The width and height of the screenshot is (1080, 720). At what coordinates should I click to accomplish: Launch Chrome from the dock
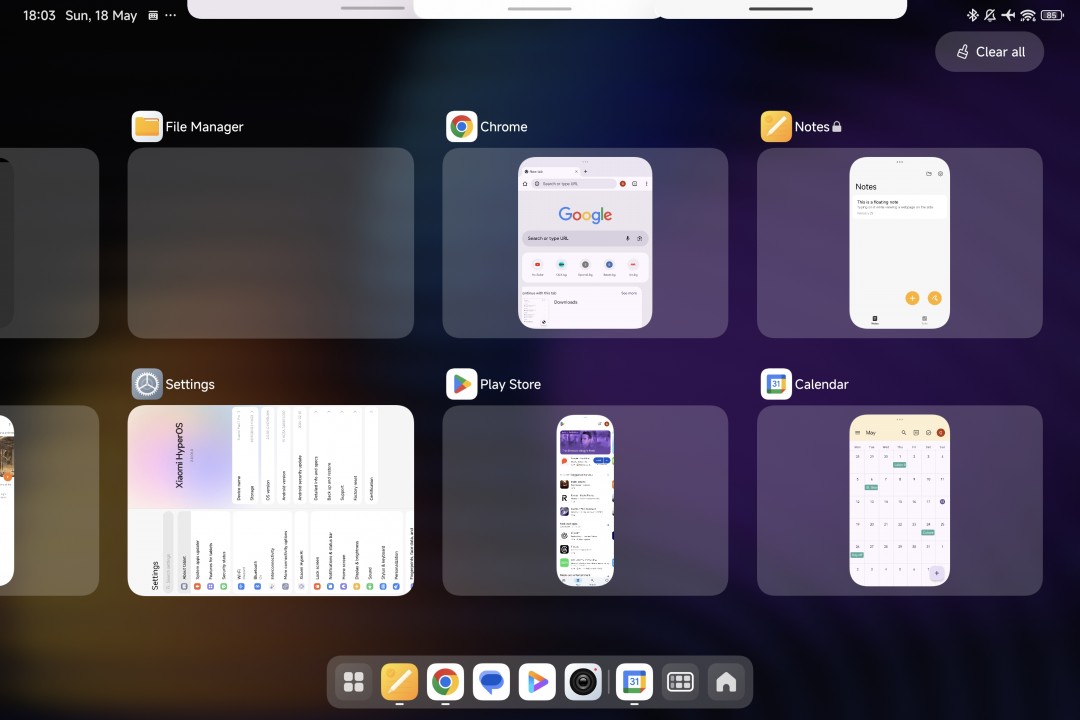[x=445, y=682]
